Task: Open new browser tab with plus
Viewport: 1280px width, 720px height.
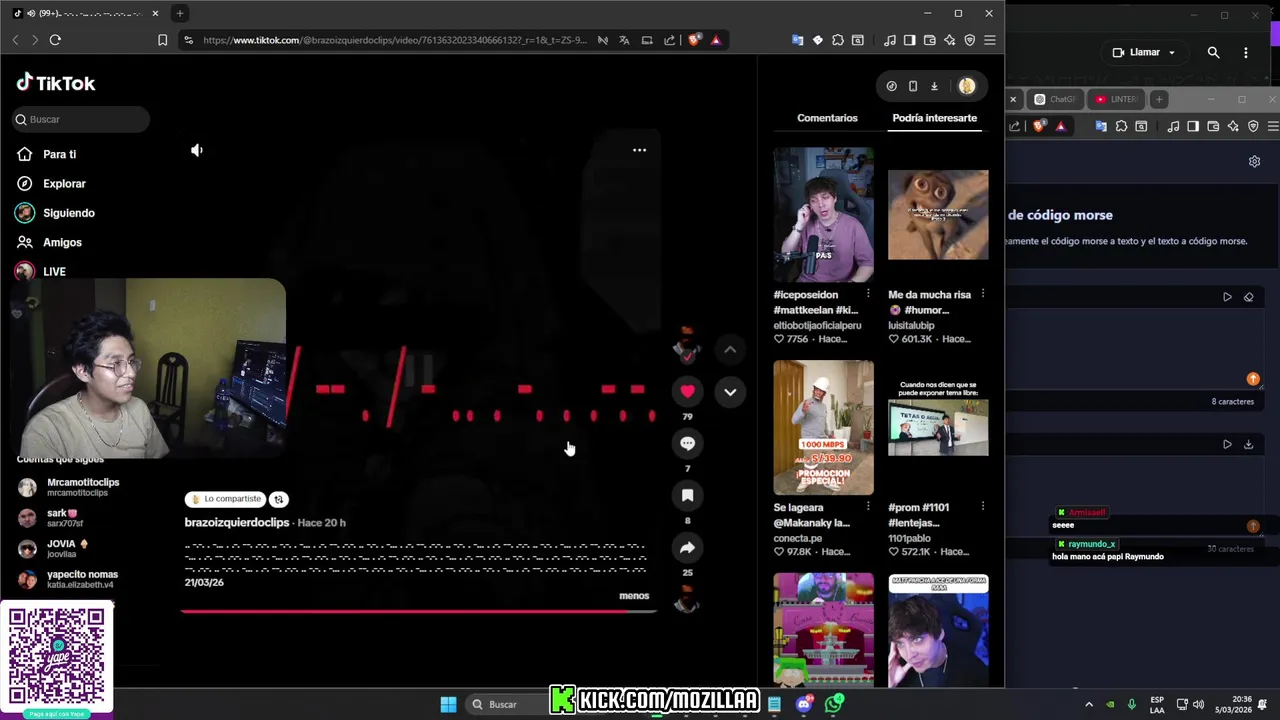Action: [x=180, y=13]
